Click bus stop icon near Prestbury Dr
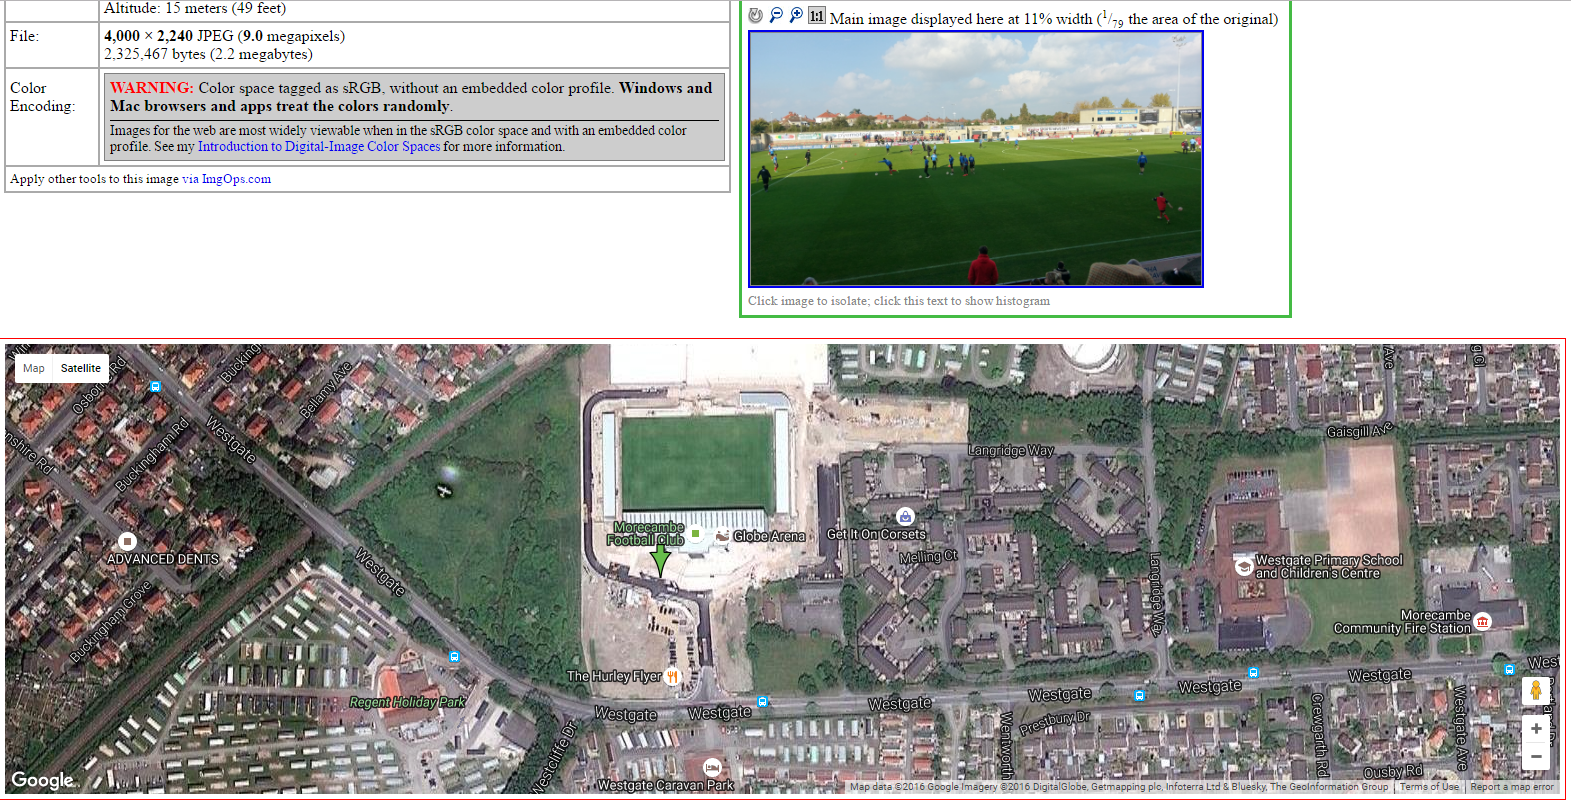Viewport: 1571px width, 803px height. click(x=1139, y=695)
